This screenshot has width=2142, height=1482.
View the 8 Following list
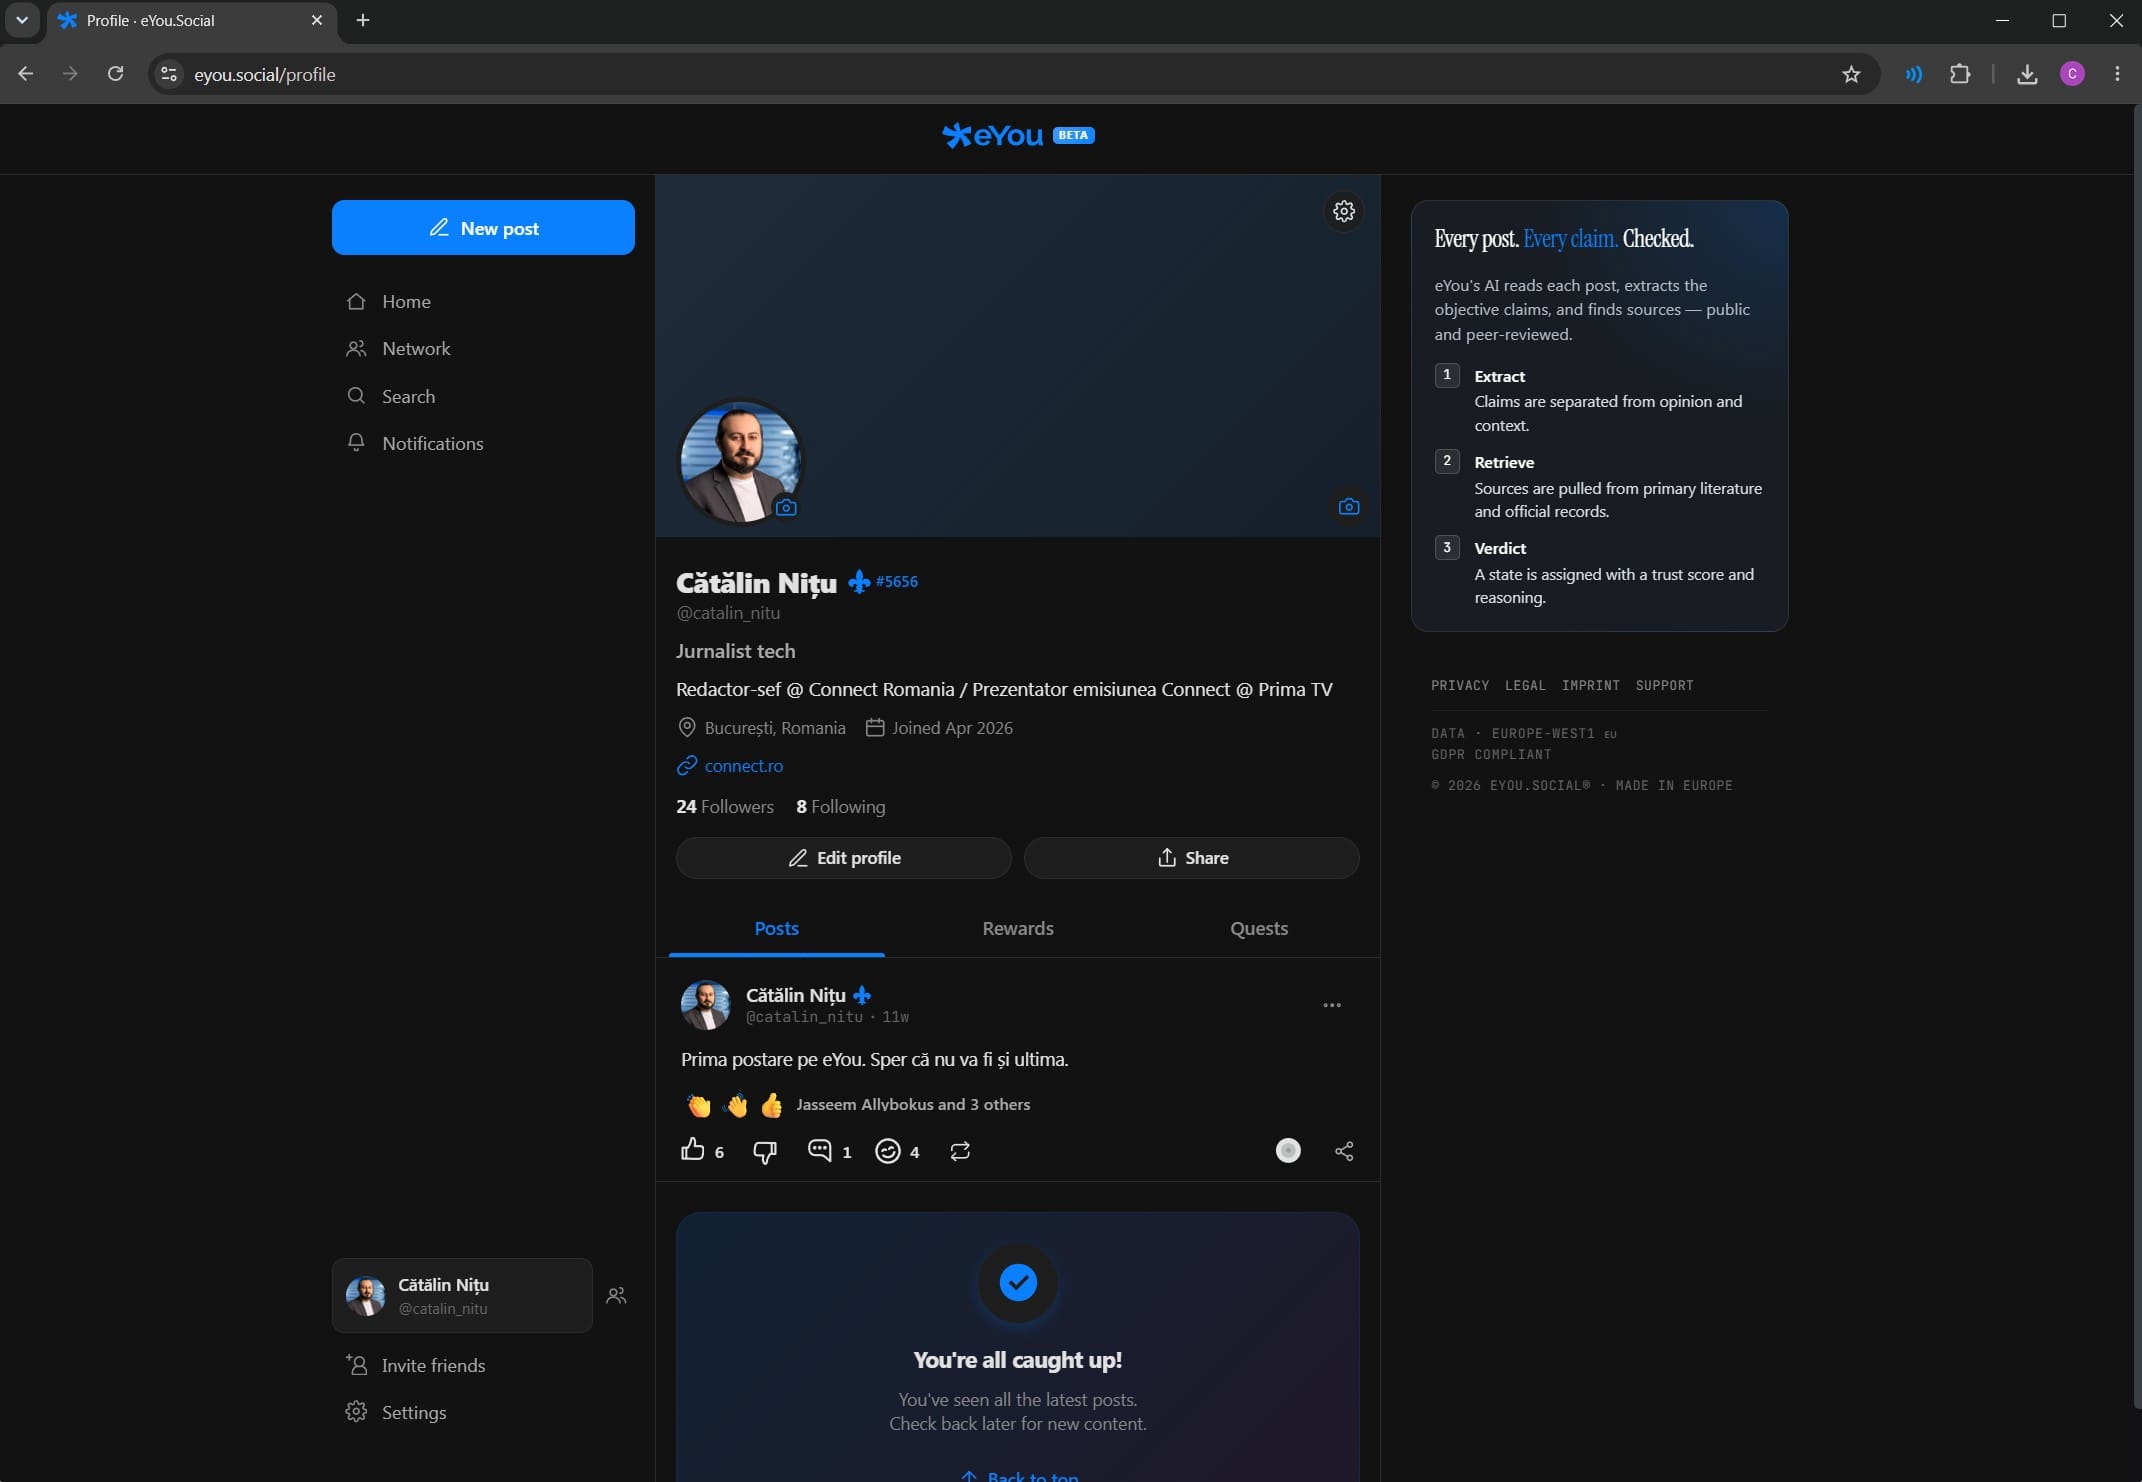coord(840,806)
